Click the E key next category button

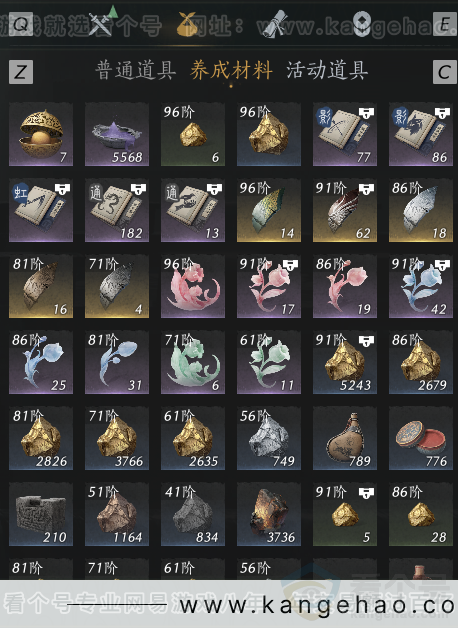click(445, 24)
